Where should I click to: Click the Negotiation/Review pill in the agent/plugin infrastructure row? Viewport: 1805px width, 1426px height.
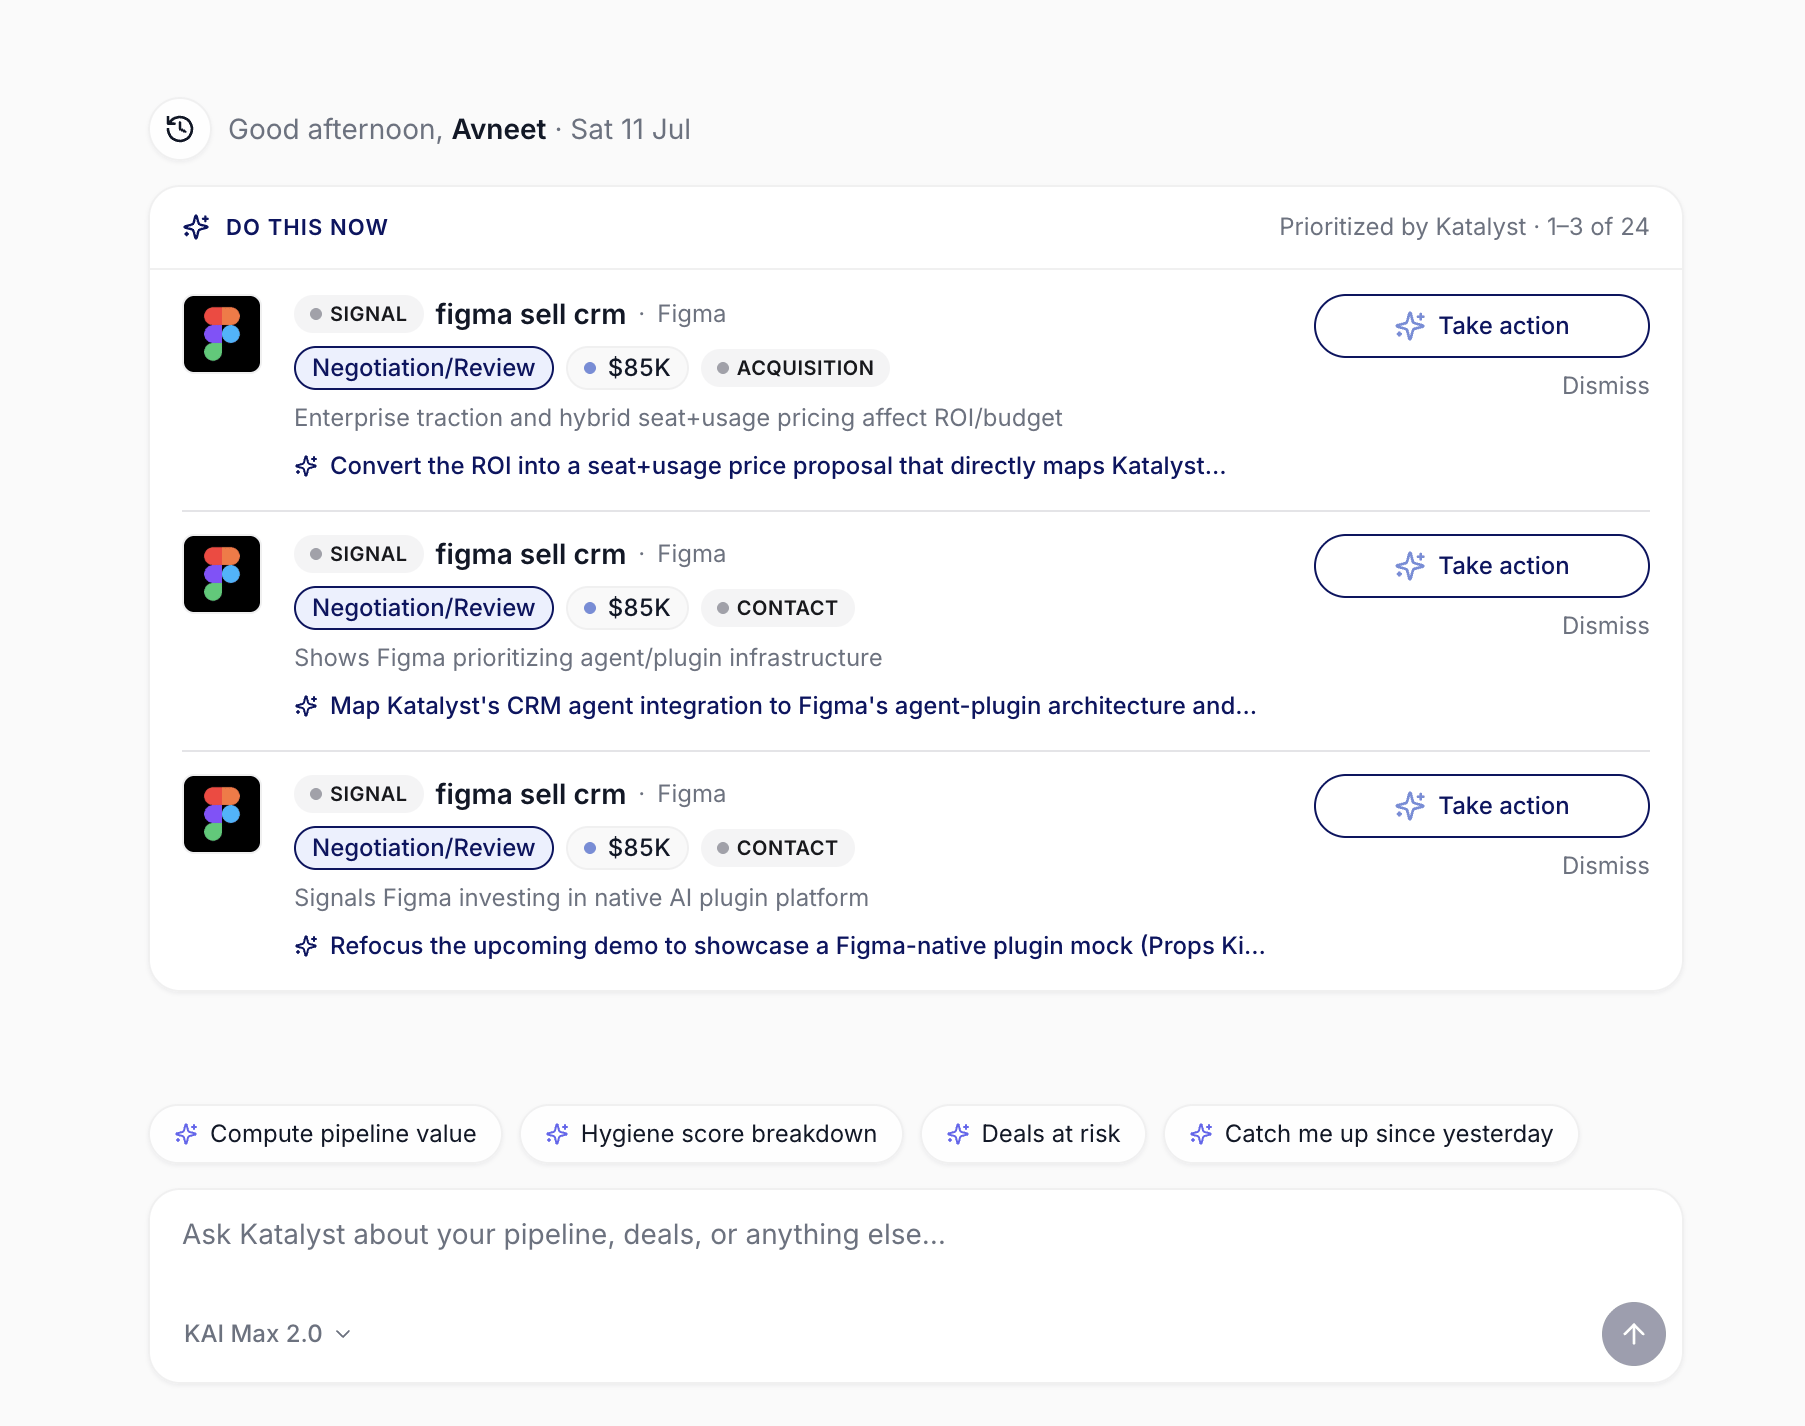point(424,608)
